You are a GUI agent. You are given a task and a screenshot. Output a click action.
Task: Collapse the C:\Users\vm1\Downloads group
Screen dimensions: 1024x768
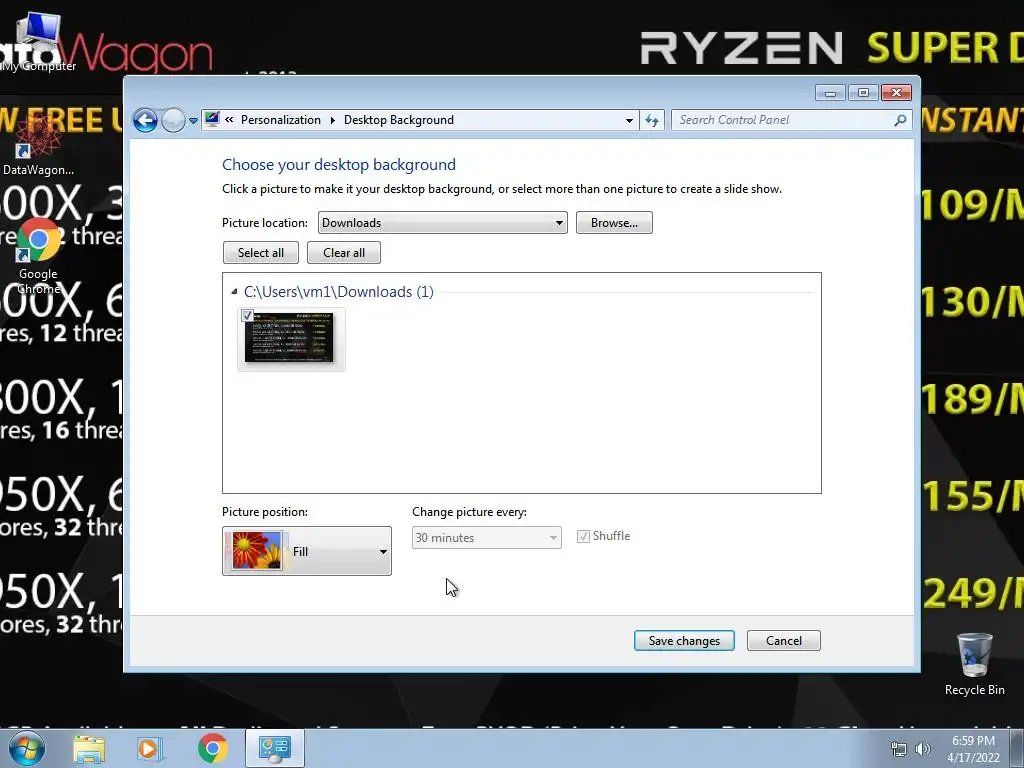pyautogui.click(x=234, y=292)
